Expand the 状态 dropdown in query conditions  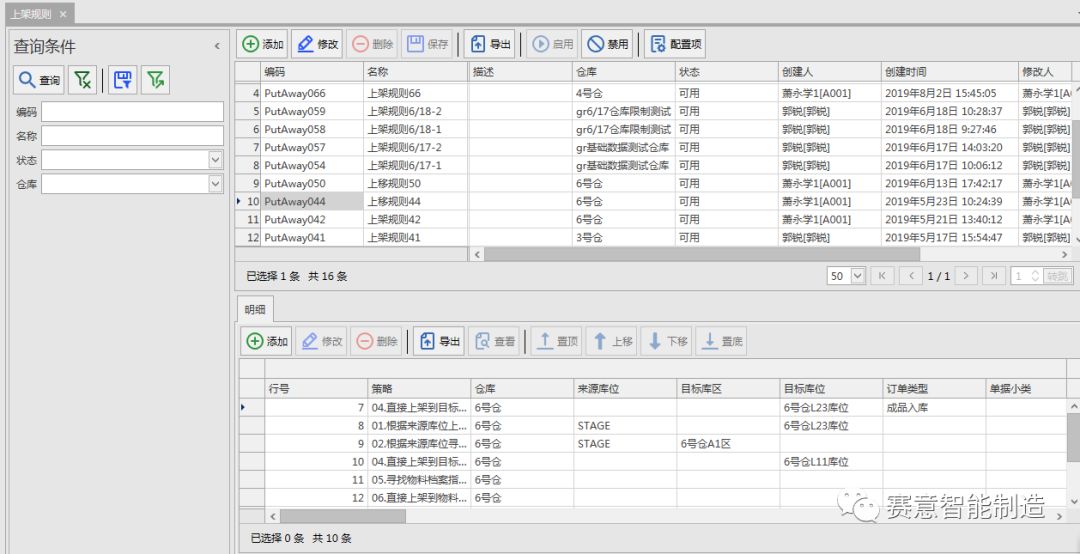pos(215,160)
